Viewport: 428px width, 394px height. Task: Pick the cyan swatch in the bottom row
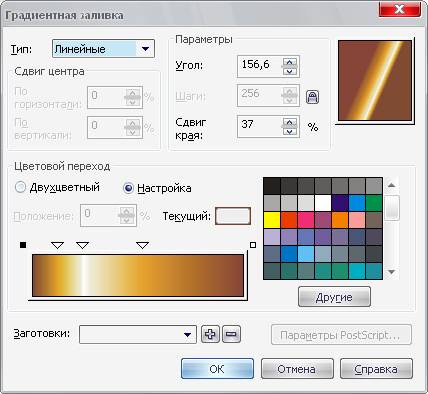(357, 271)
